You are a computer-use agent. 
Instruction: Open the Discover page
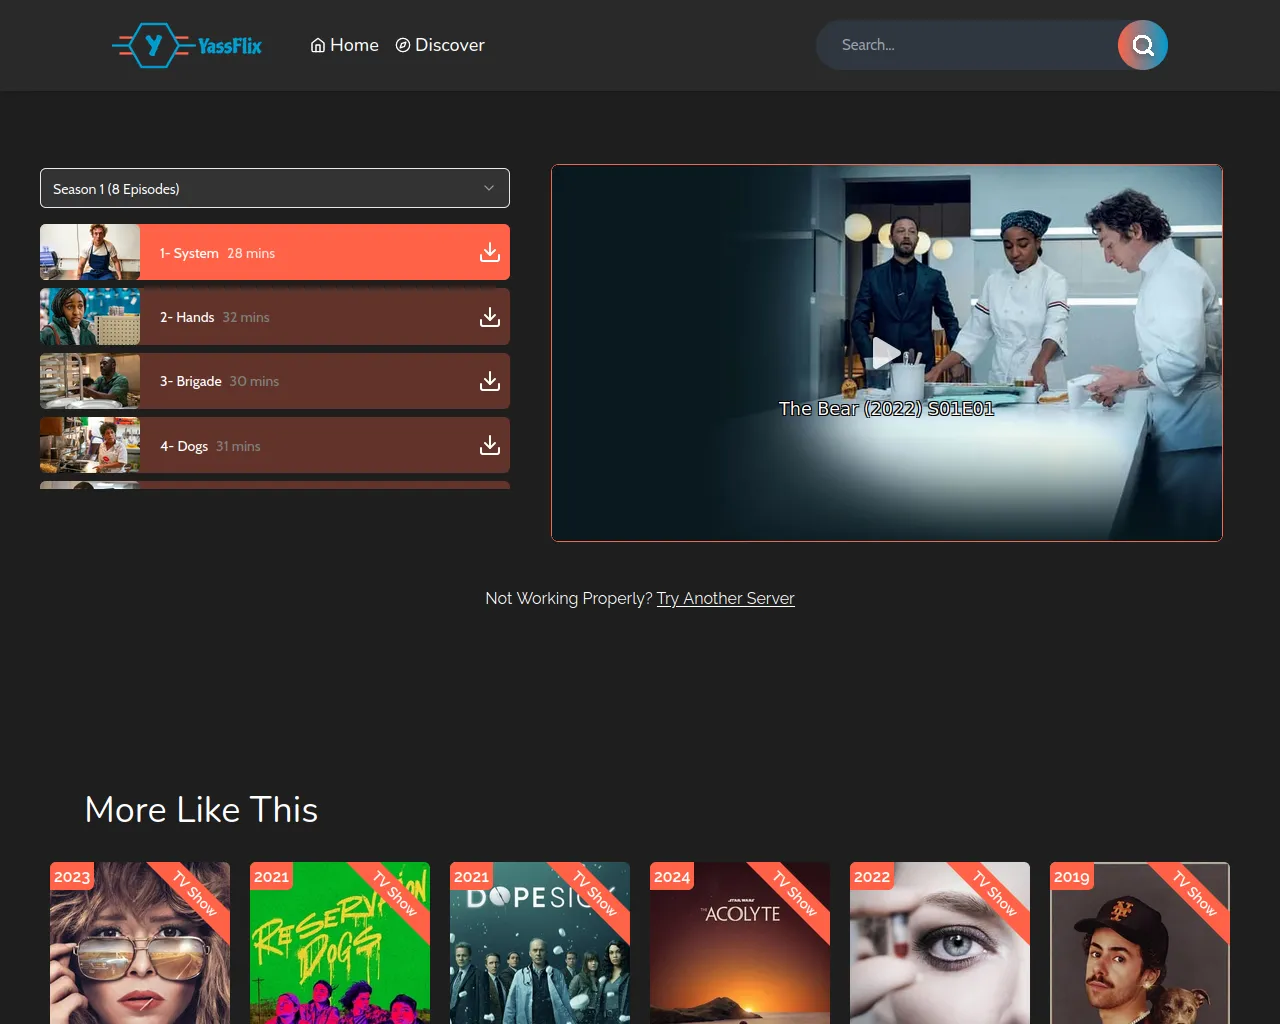440,45
